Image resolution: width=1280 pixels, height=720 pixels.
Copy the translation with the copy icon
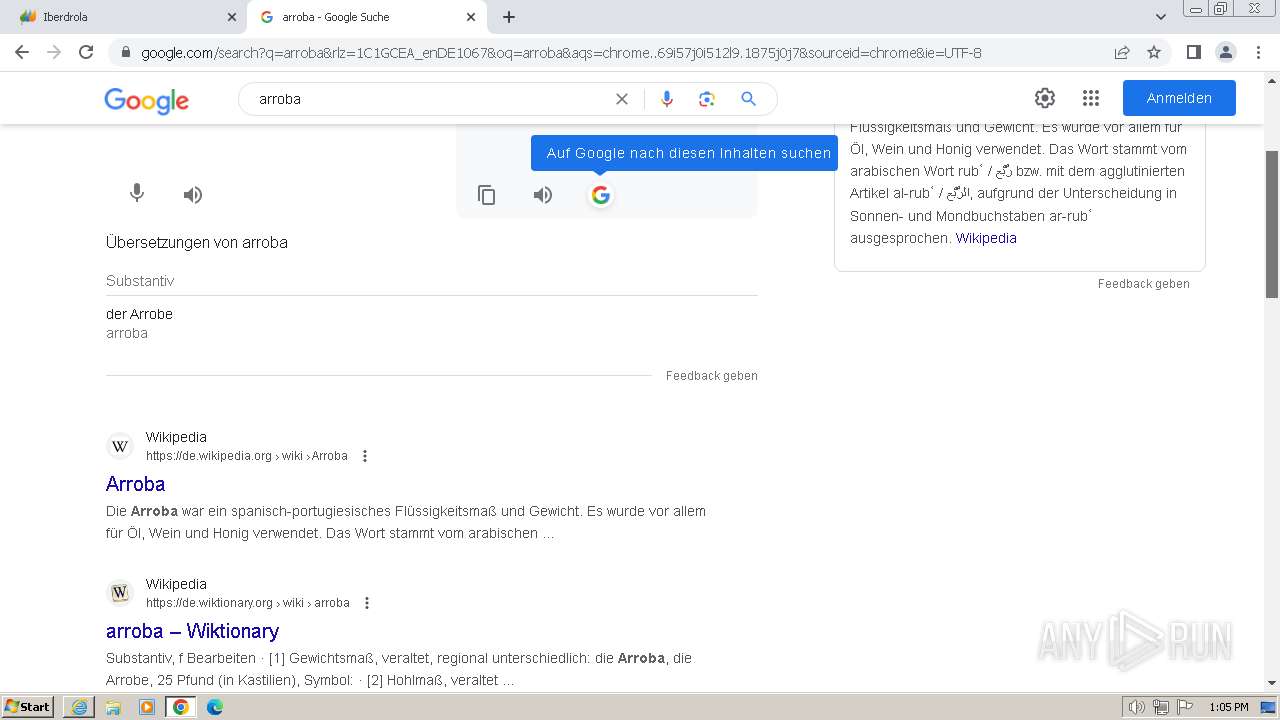[487, 195]
